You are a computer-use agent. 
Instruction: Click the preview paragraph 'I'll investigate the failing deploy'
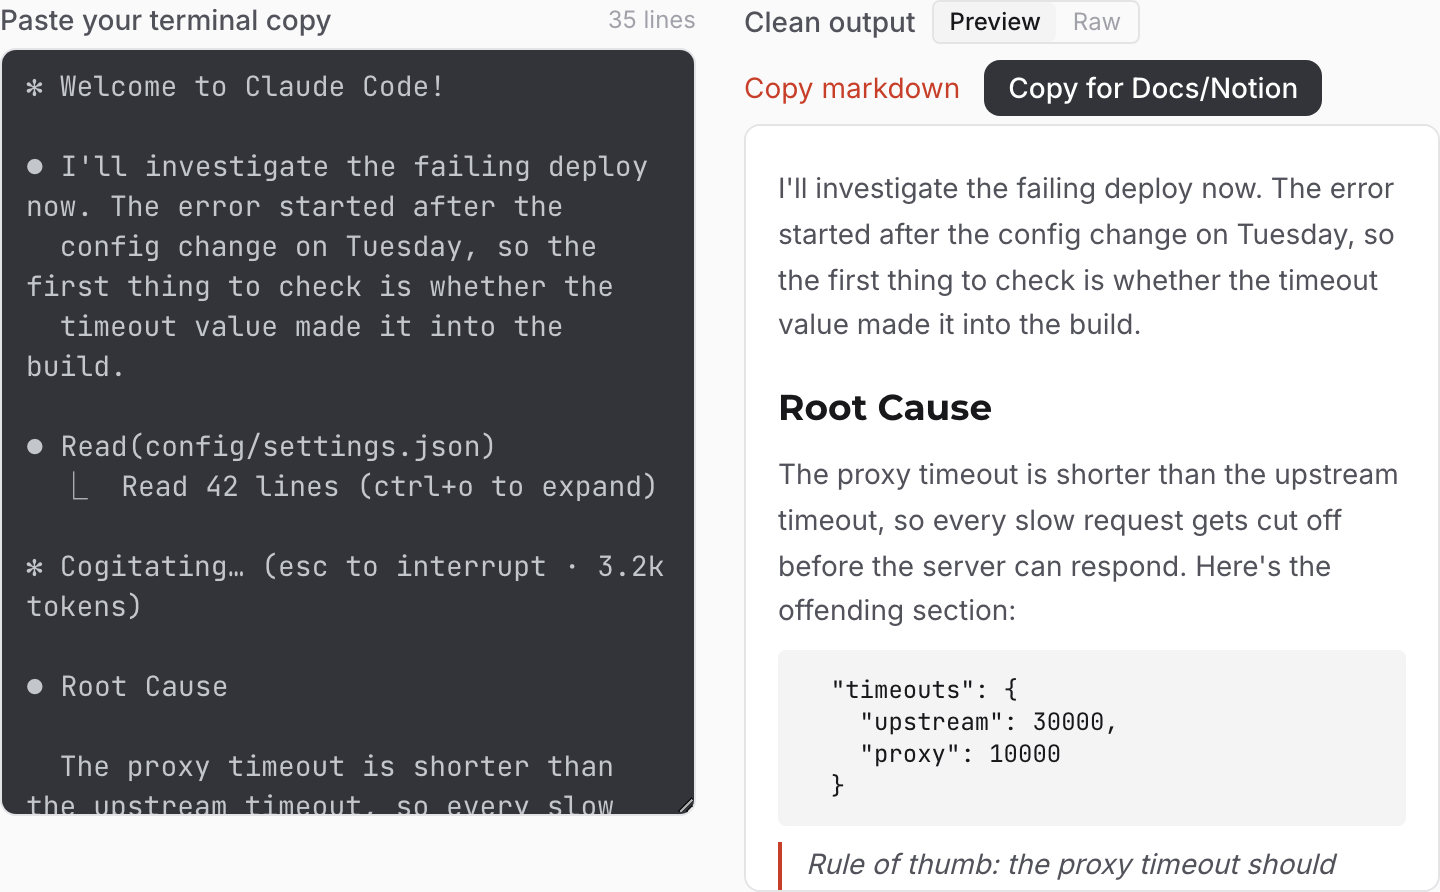(1086, 256)
